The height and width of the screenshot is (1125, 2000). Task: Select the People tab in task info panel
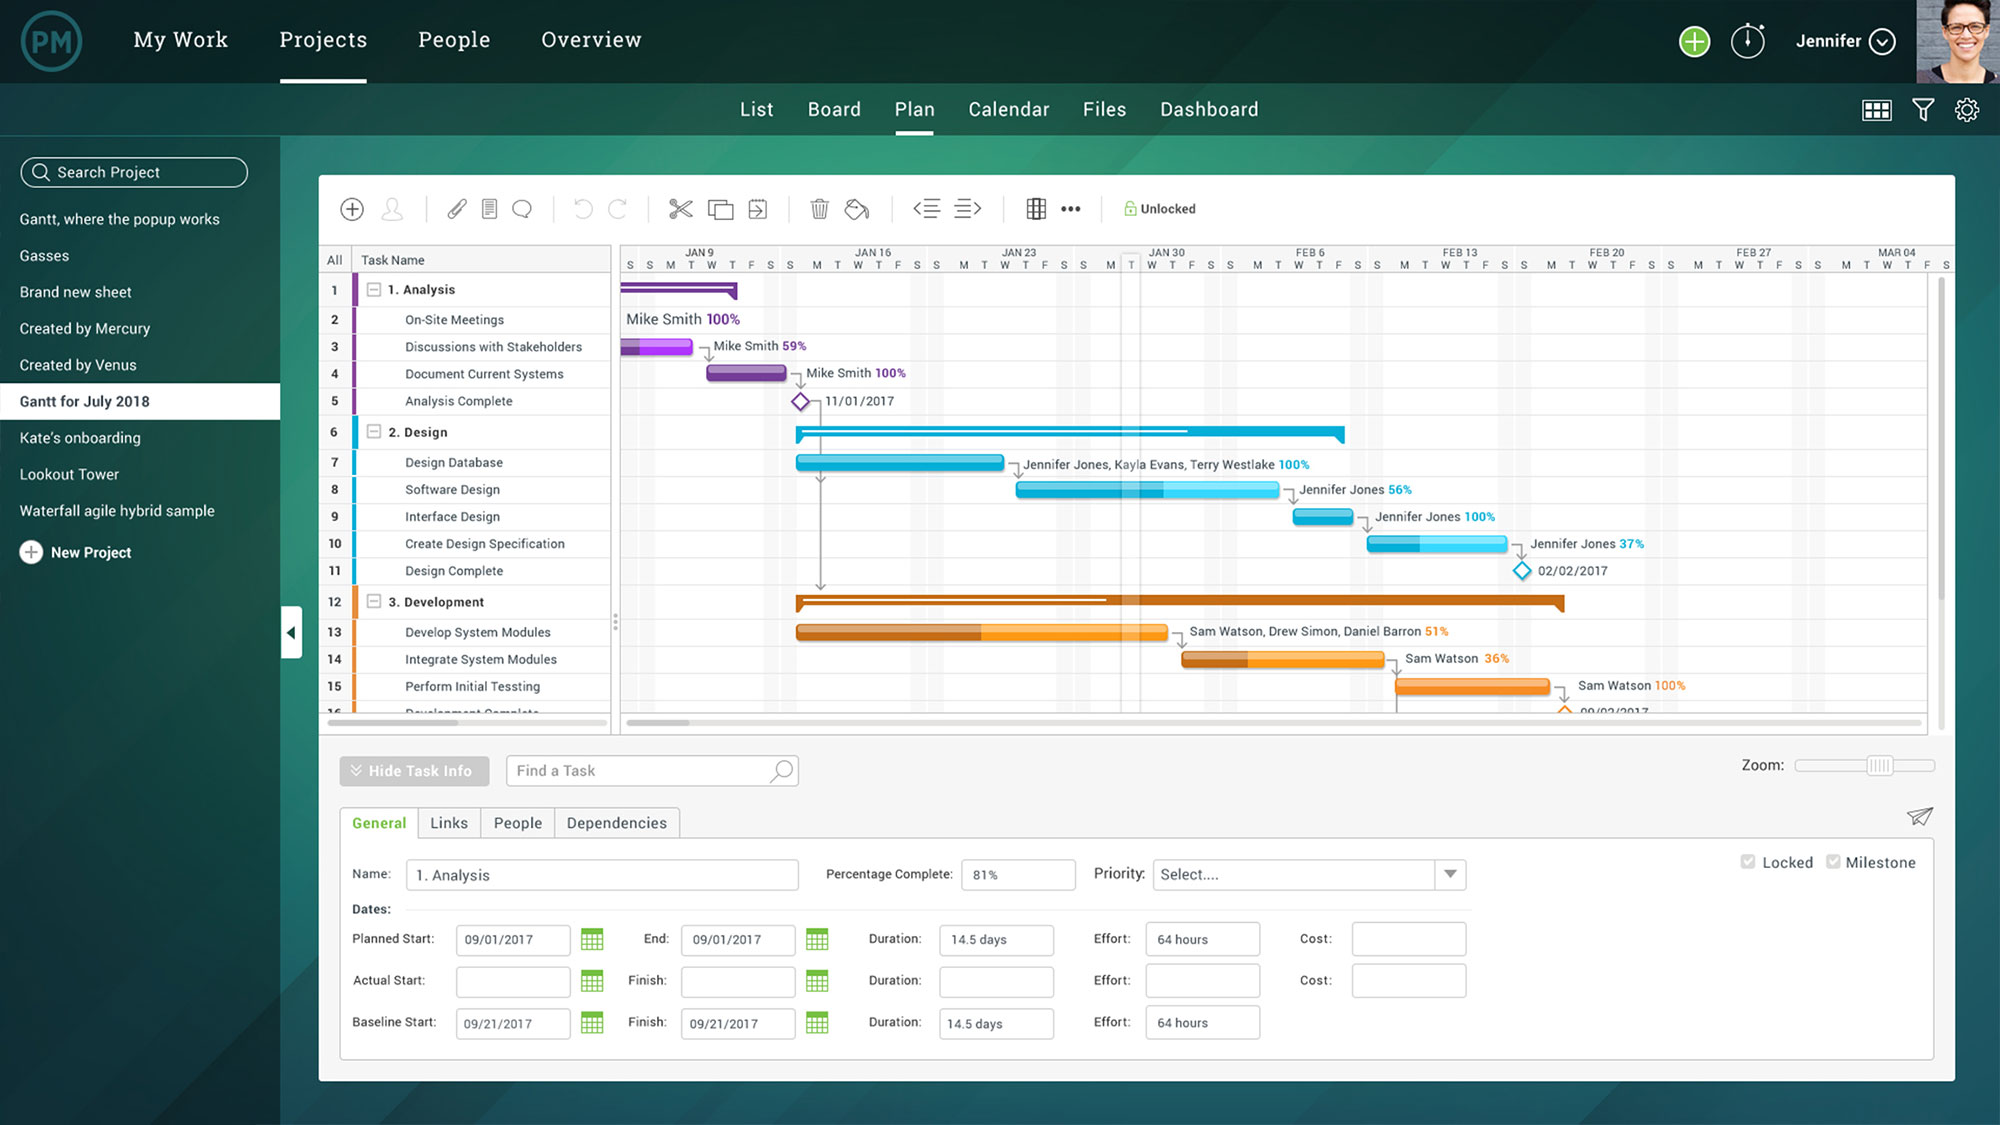[x=518, y=823]
